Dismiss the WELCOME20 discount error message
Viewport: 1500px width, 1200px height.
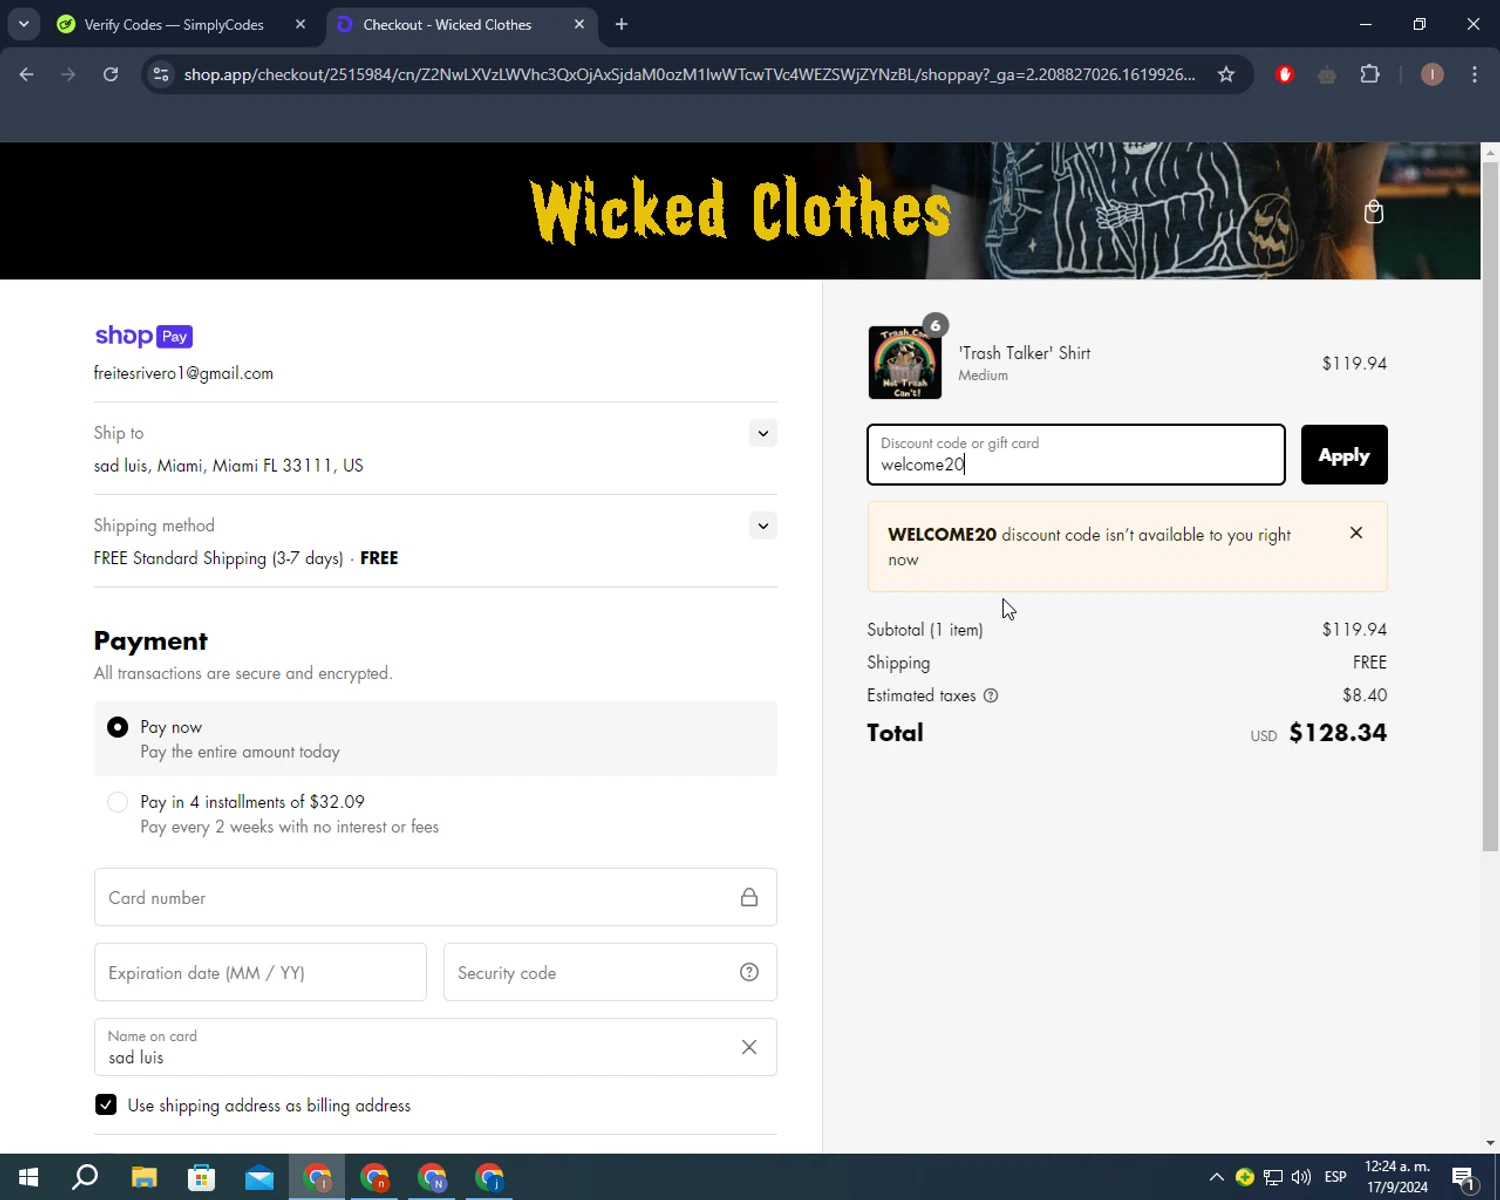click(x=1356, y=533)
